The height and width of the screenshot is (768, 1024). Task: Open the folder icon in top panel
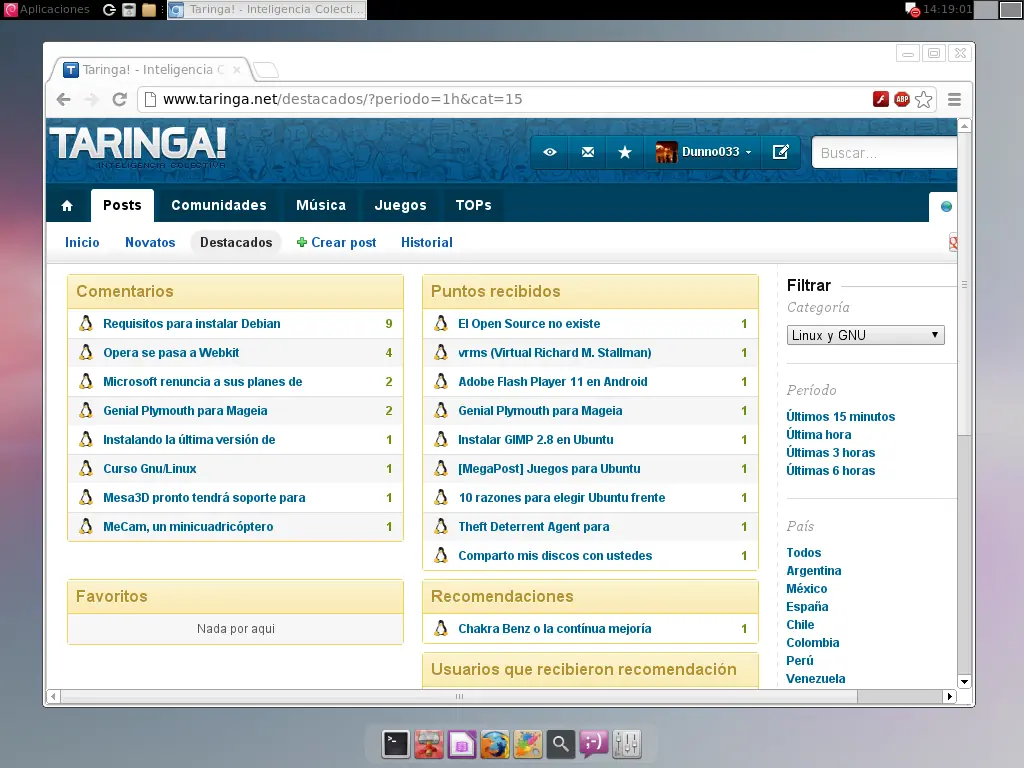coord(149,10)
